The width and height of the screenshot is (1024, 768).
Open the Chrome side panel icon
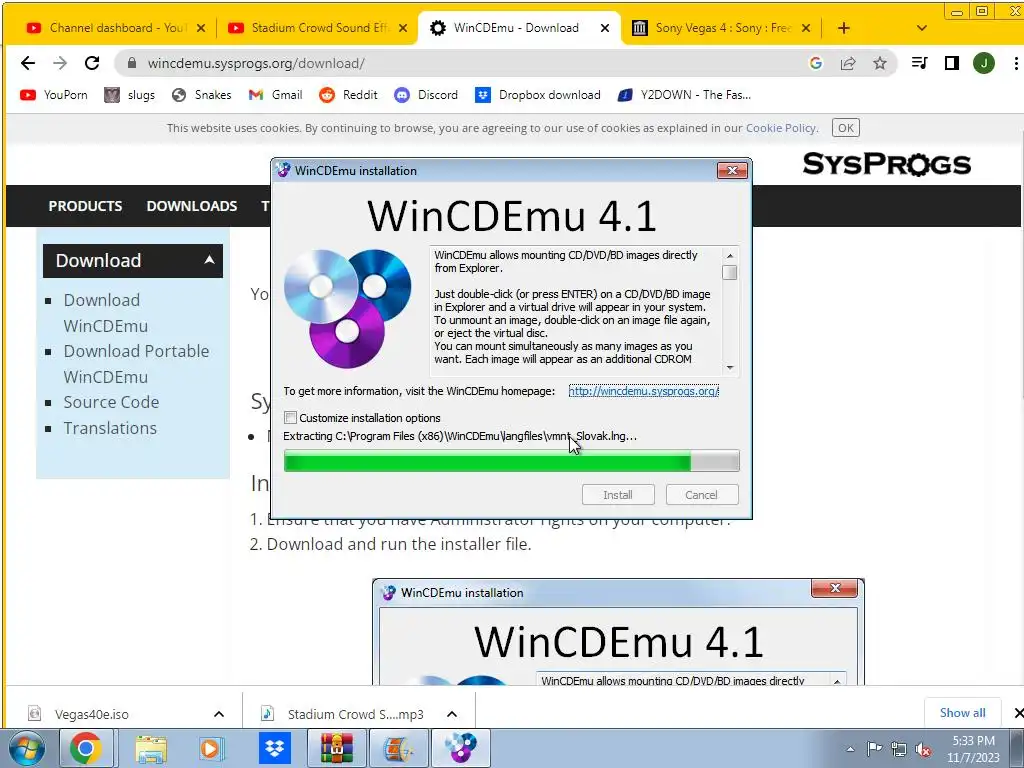point(952,63)
